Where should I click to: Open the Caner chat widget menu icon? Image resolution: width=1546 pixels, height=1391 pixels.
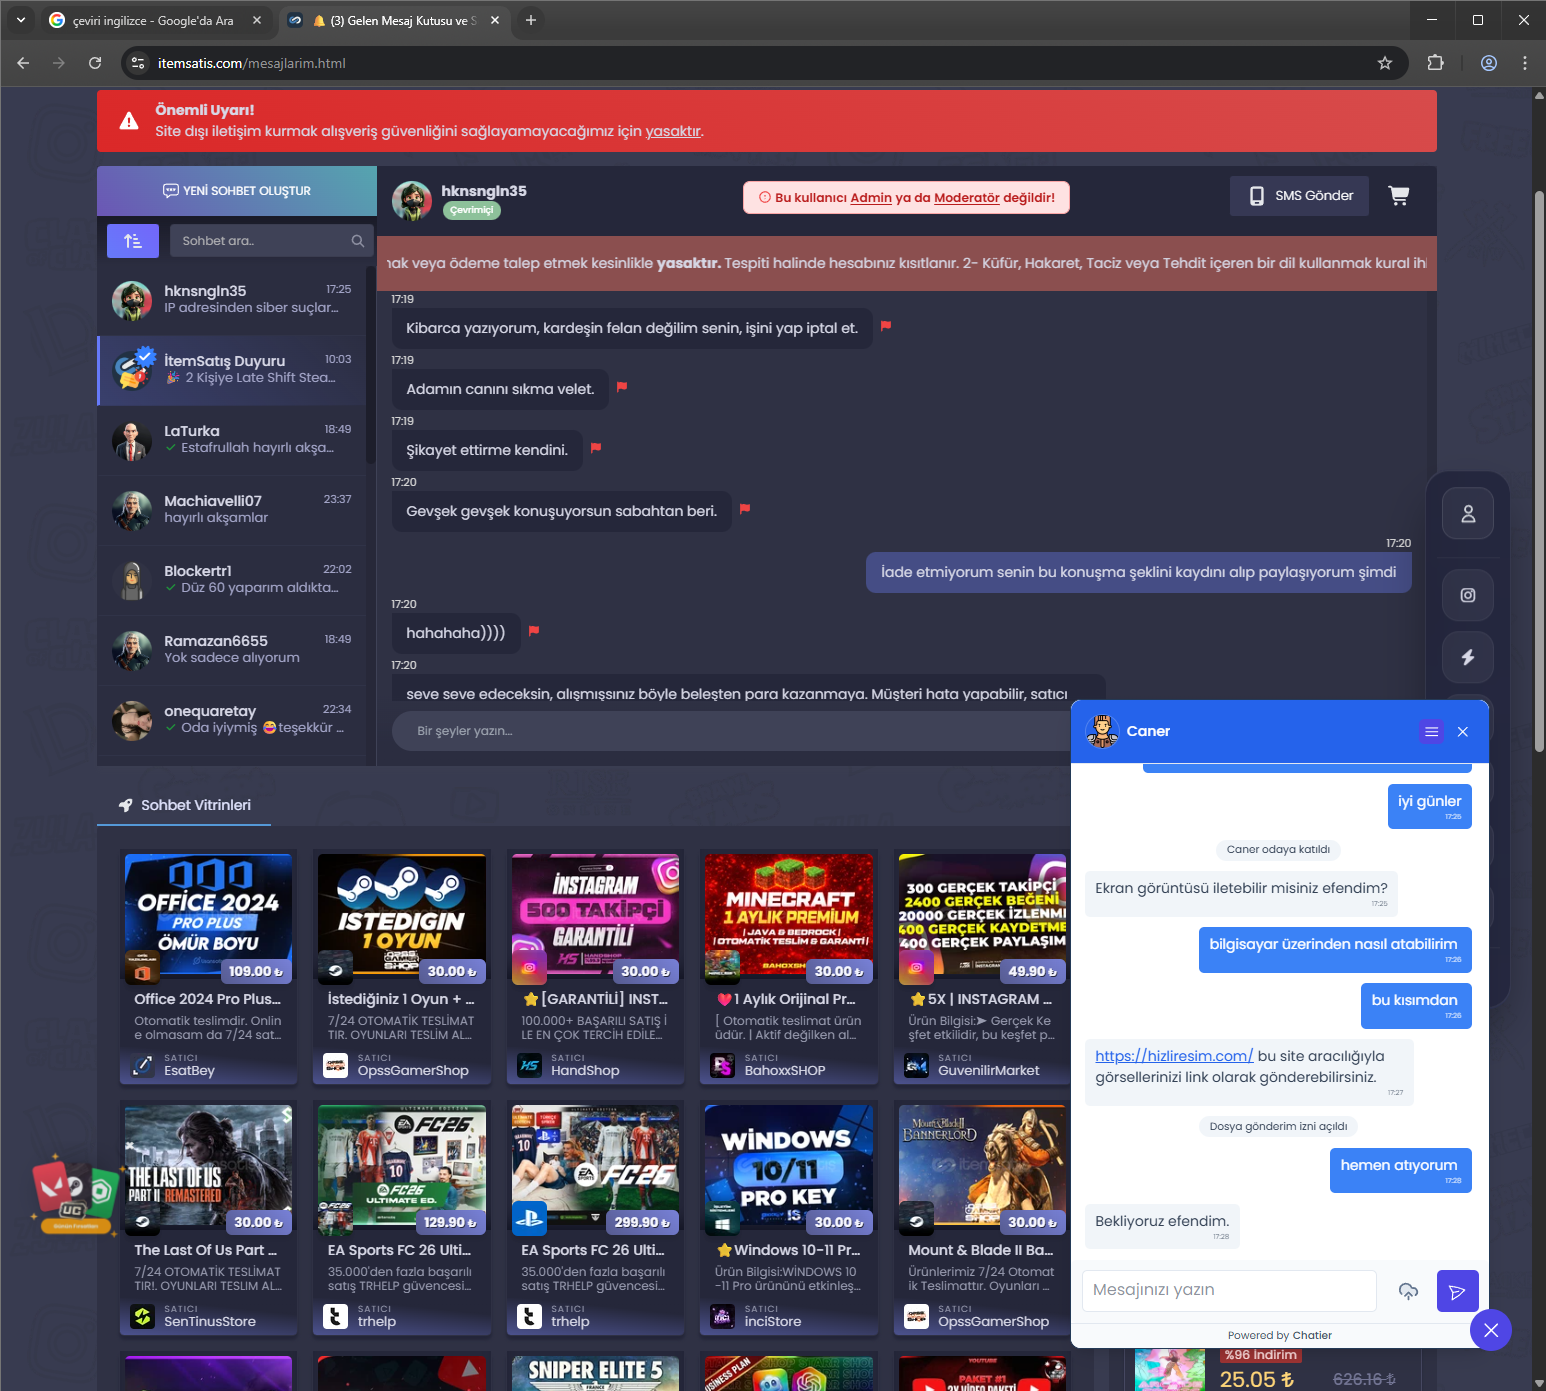(1432, 732)
